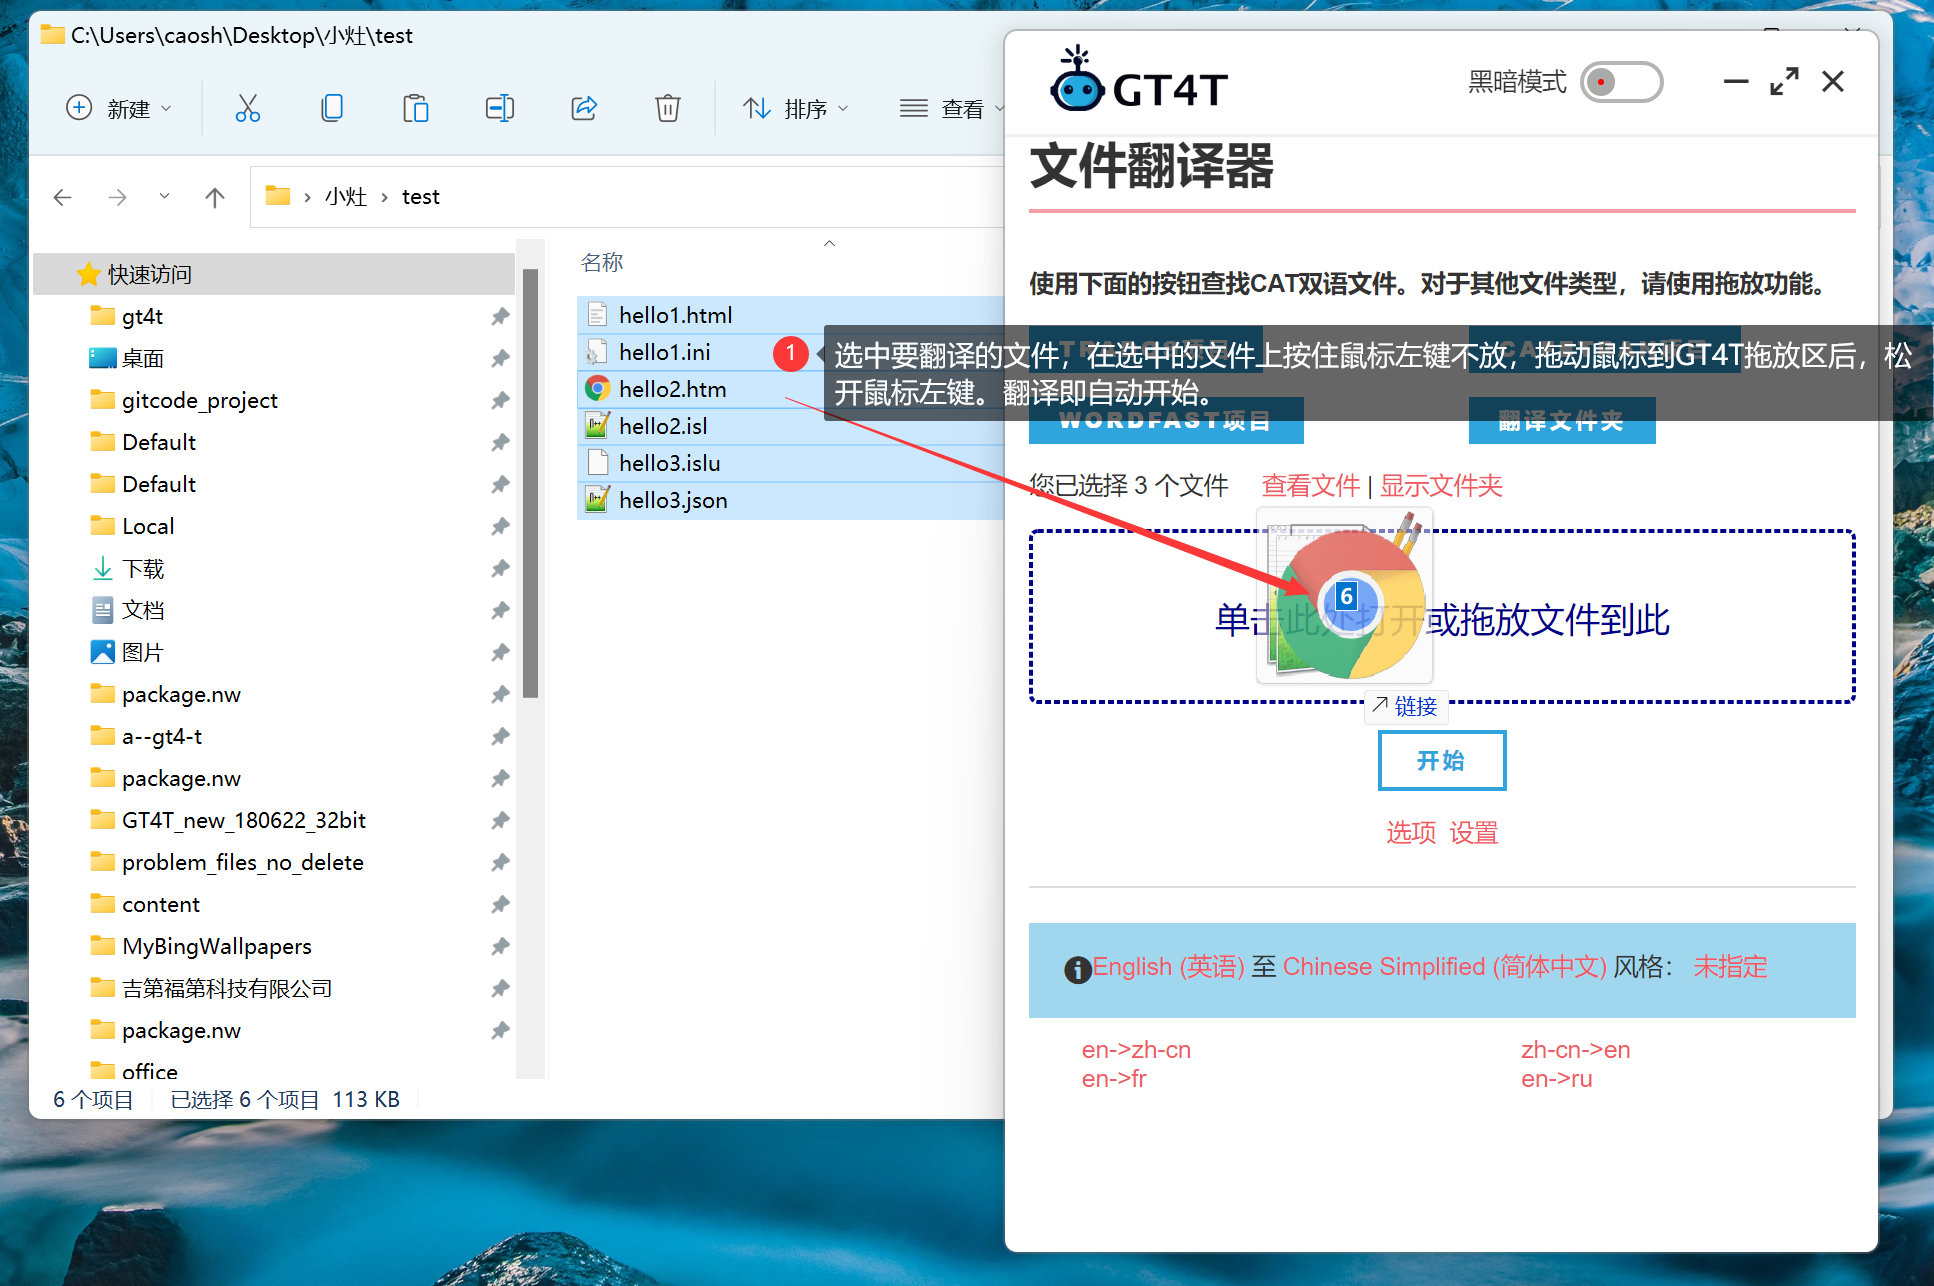
Task: Click the Share icon in toolbar
Action: pos(584,108)
